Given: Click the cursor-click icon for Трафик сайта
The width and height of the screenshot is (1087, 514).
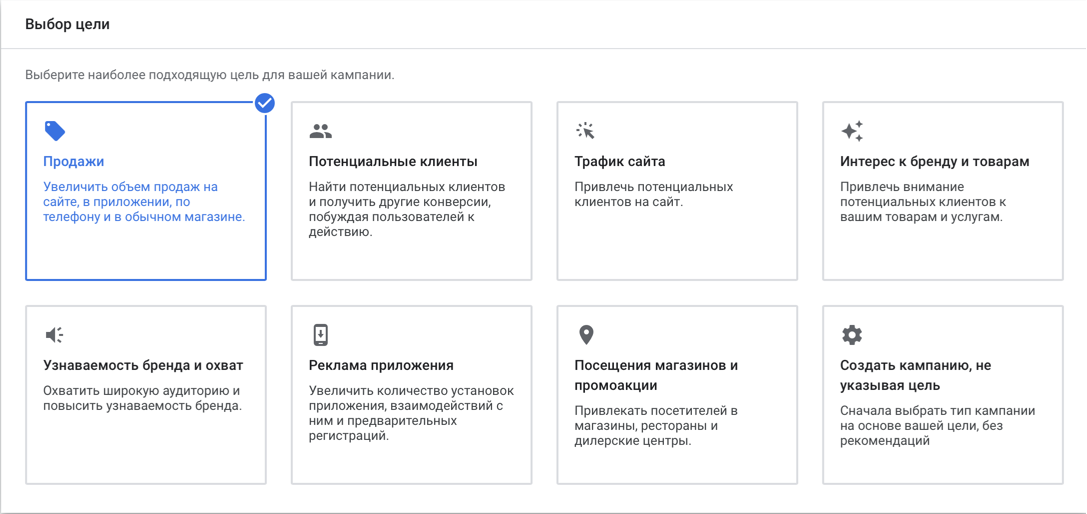Looking at the screenshot, I should [x=586, y=130].
